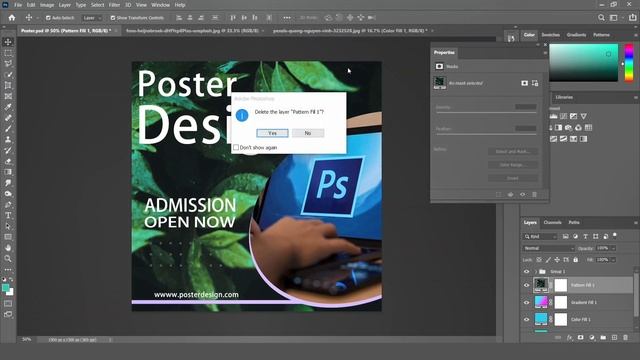Select the Zoom tool in the toolbar
This screenshot has width=640, height=360.
pos(8,258)
